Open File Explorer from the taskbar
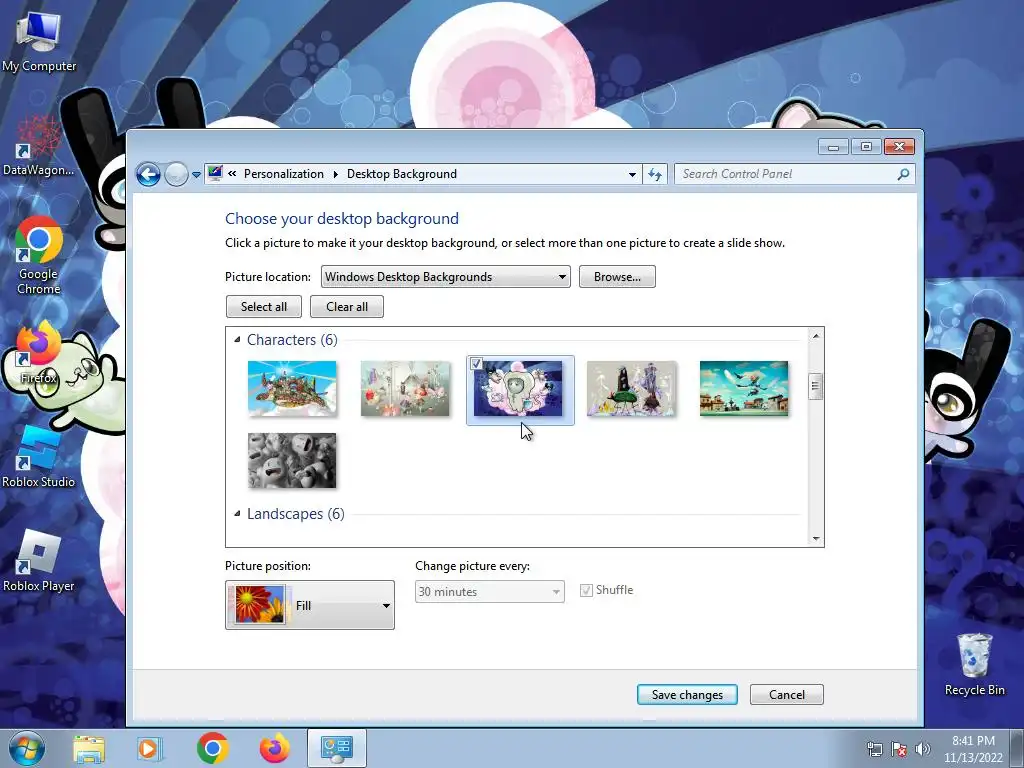Image resolution: width=1024 pixels, height=768 pixels. [89, 748]
